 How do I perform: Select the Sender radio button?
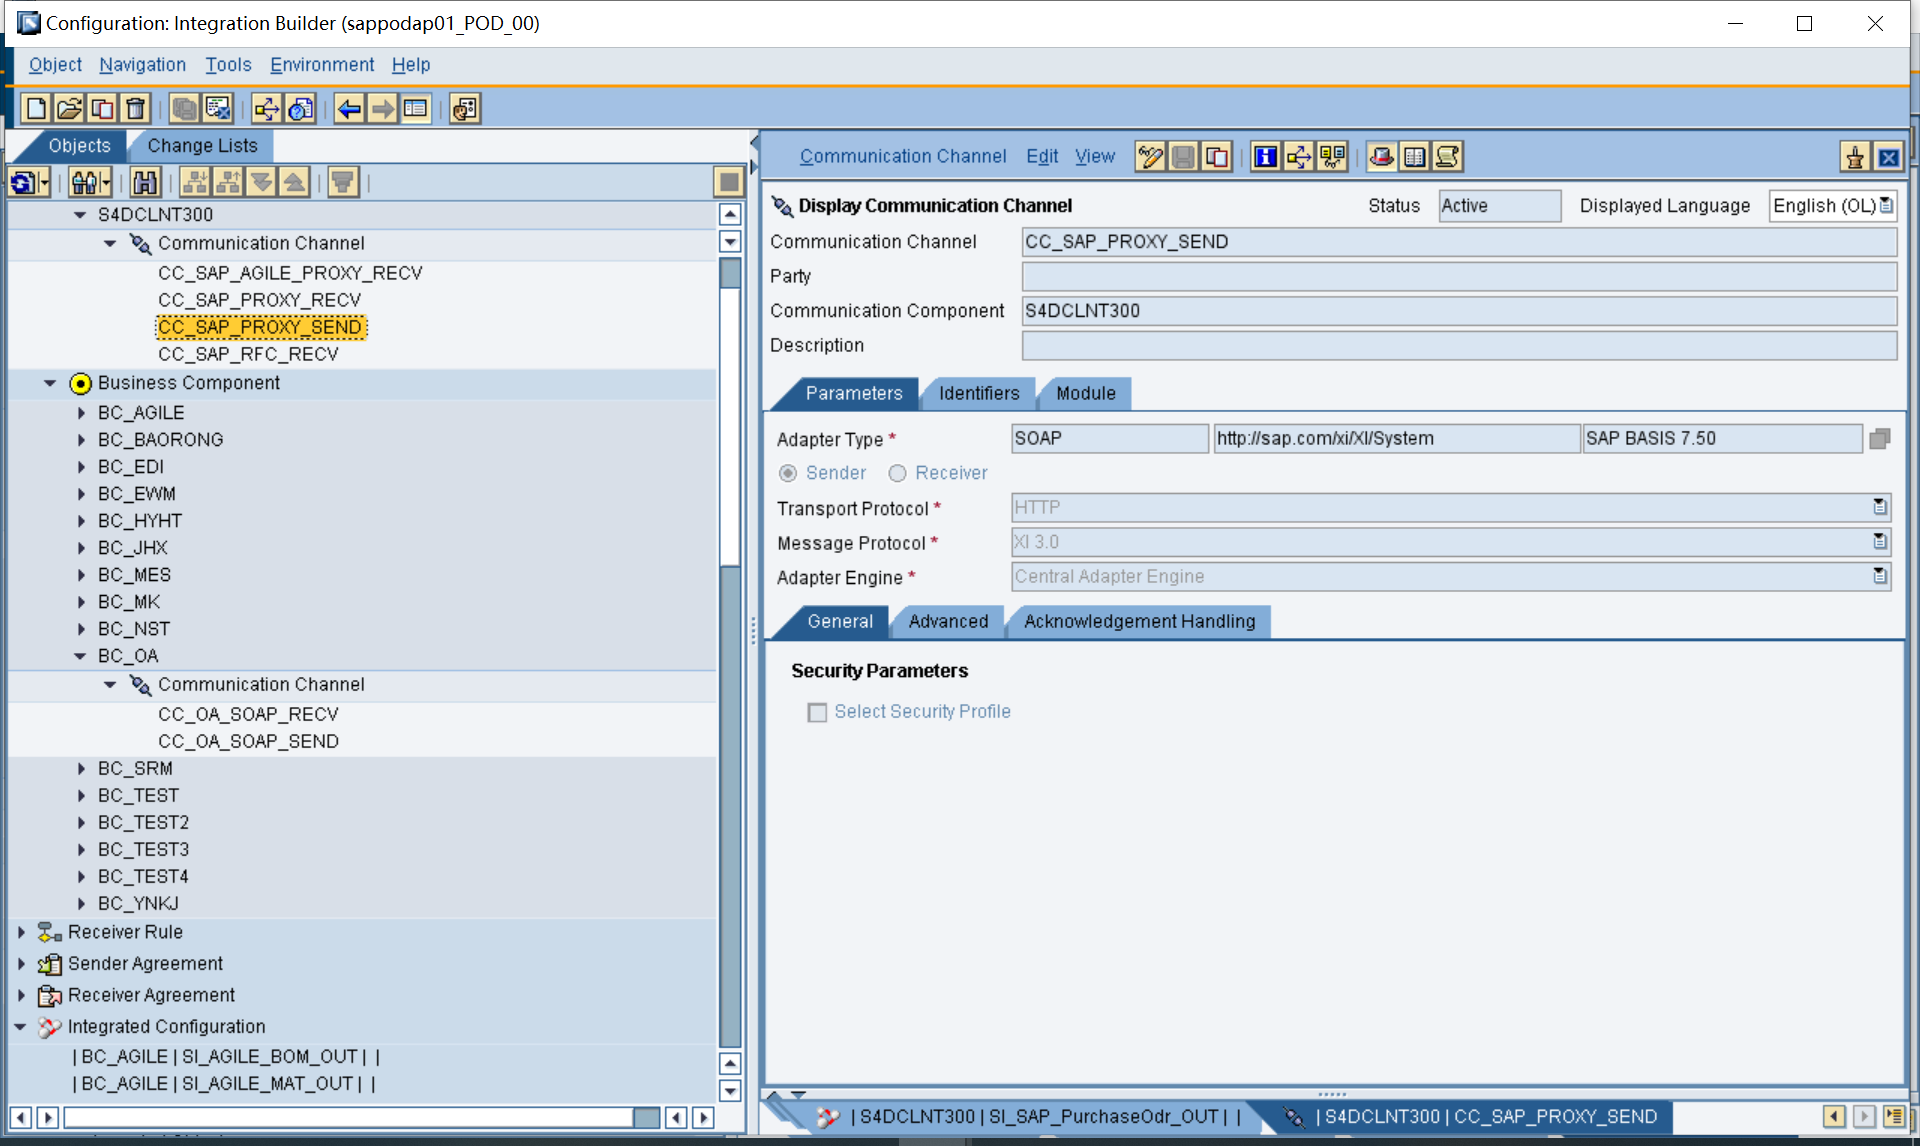click(788, 473)
